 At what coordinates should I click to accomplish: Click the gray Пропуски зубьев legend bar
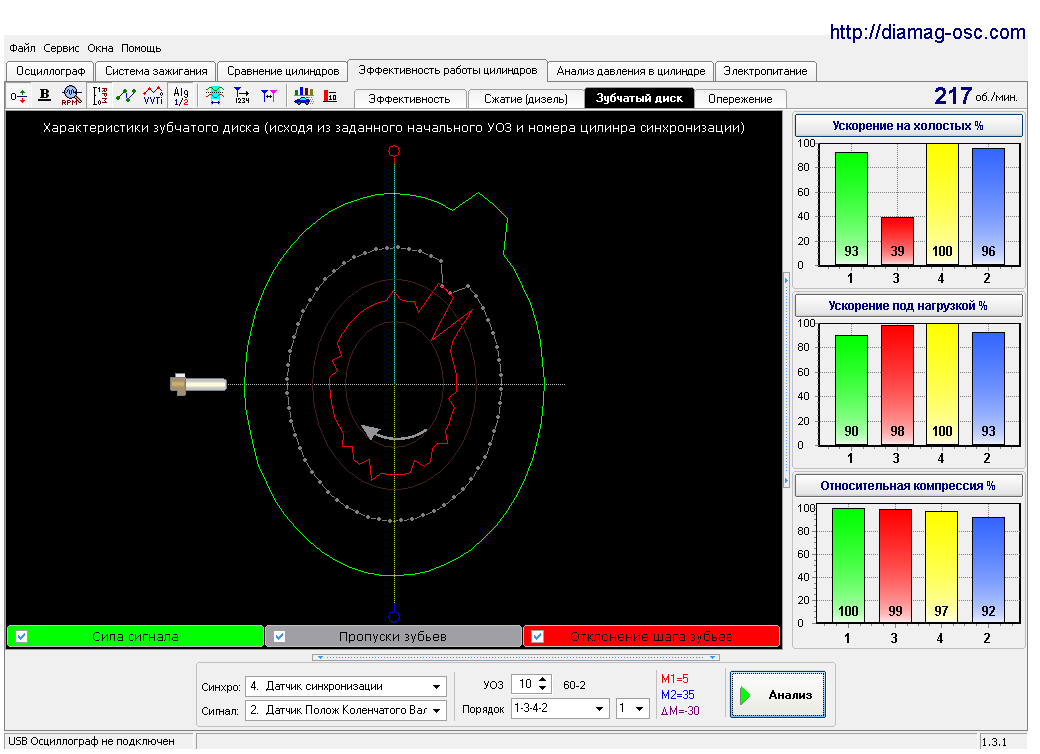393,637
